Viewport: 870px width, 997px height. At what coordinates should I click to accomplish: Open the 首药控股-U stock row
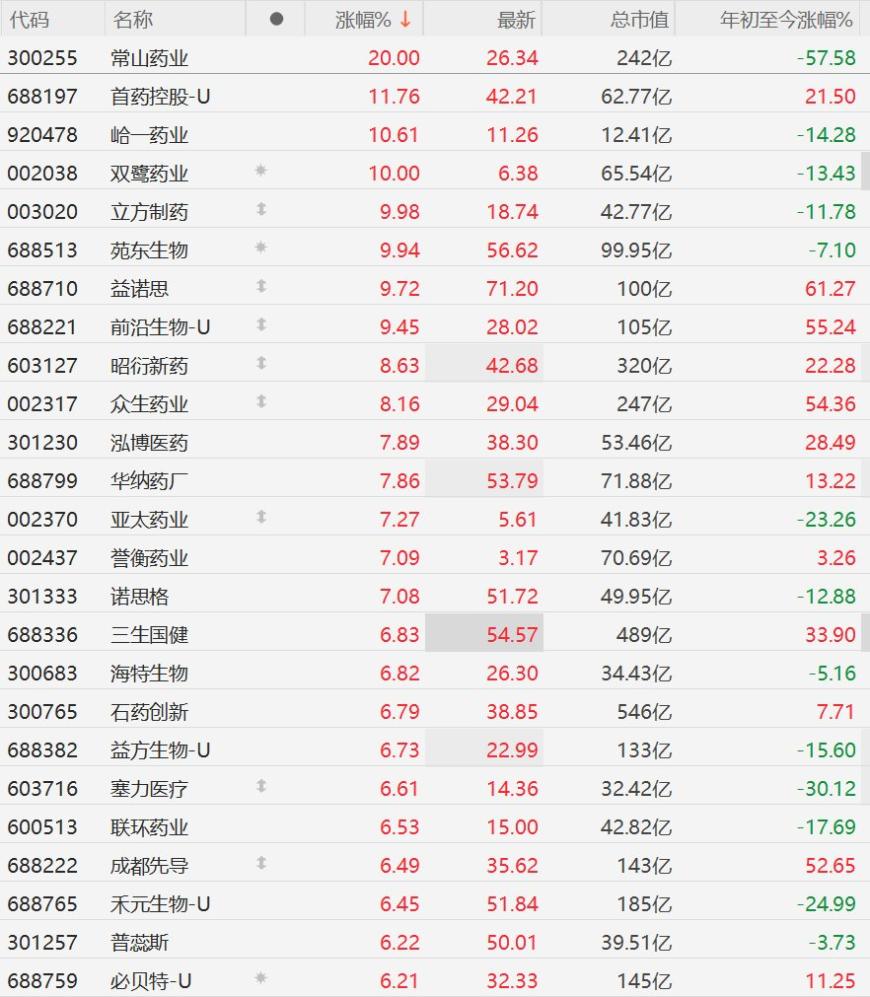pyautogui.click(x=435, y=96)
